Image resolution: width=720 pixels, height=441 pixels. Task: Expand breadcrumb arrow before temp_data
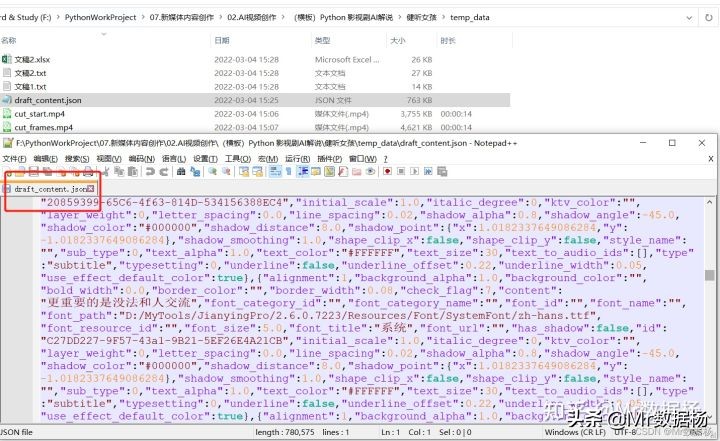[x=444, y=17]
